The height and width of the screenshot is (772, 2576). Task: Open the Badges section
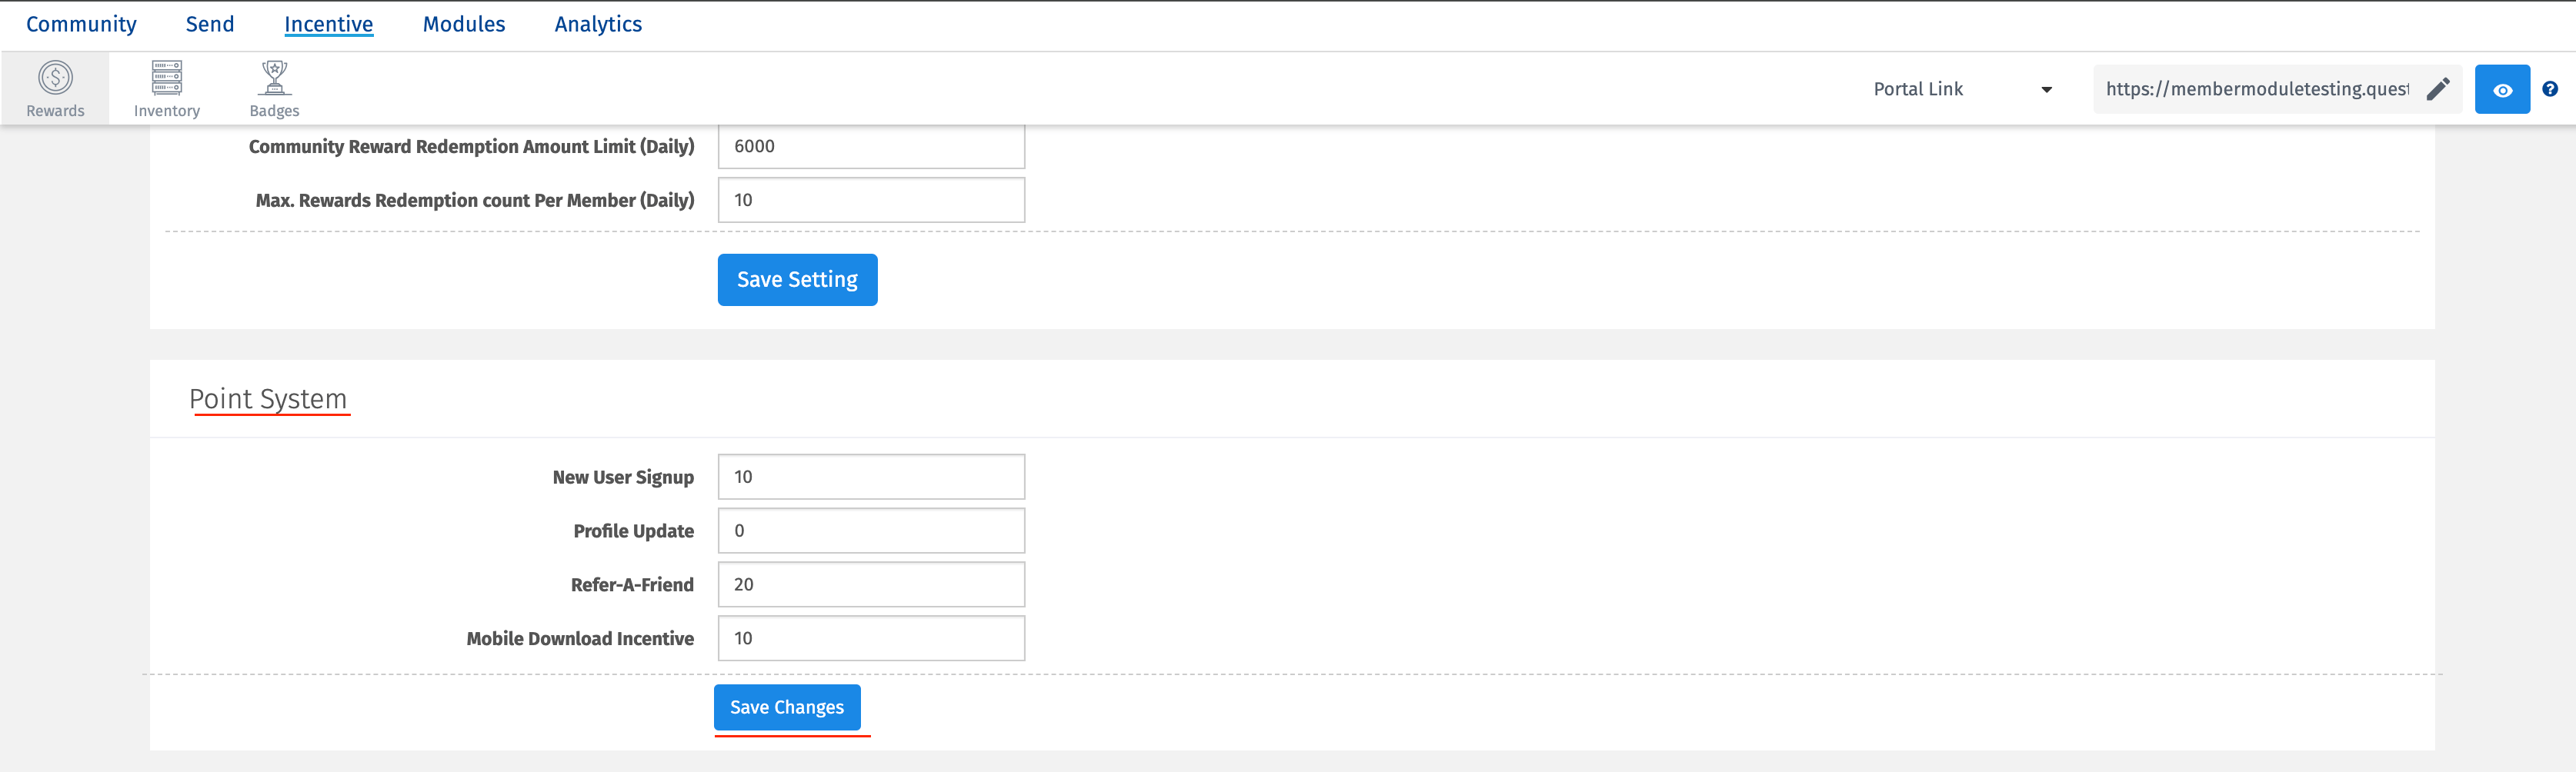pos(274,87)
